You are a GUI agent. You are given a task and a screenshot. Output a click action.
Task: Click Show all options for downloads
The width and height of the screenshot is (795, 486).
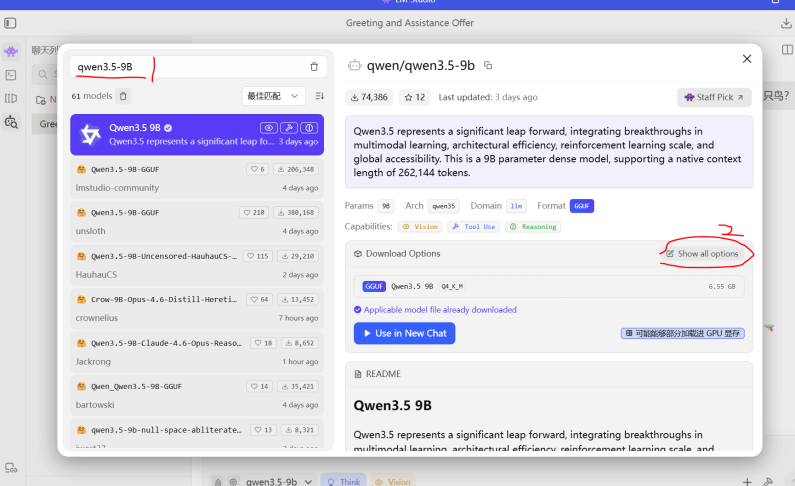pyautogui.click(x=702, y=254)
